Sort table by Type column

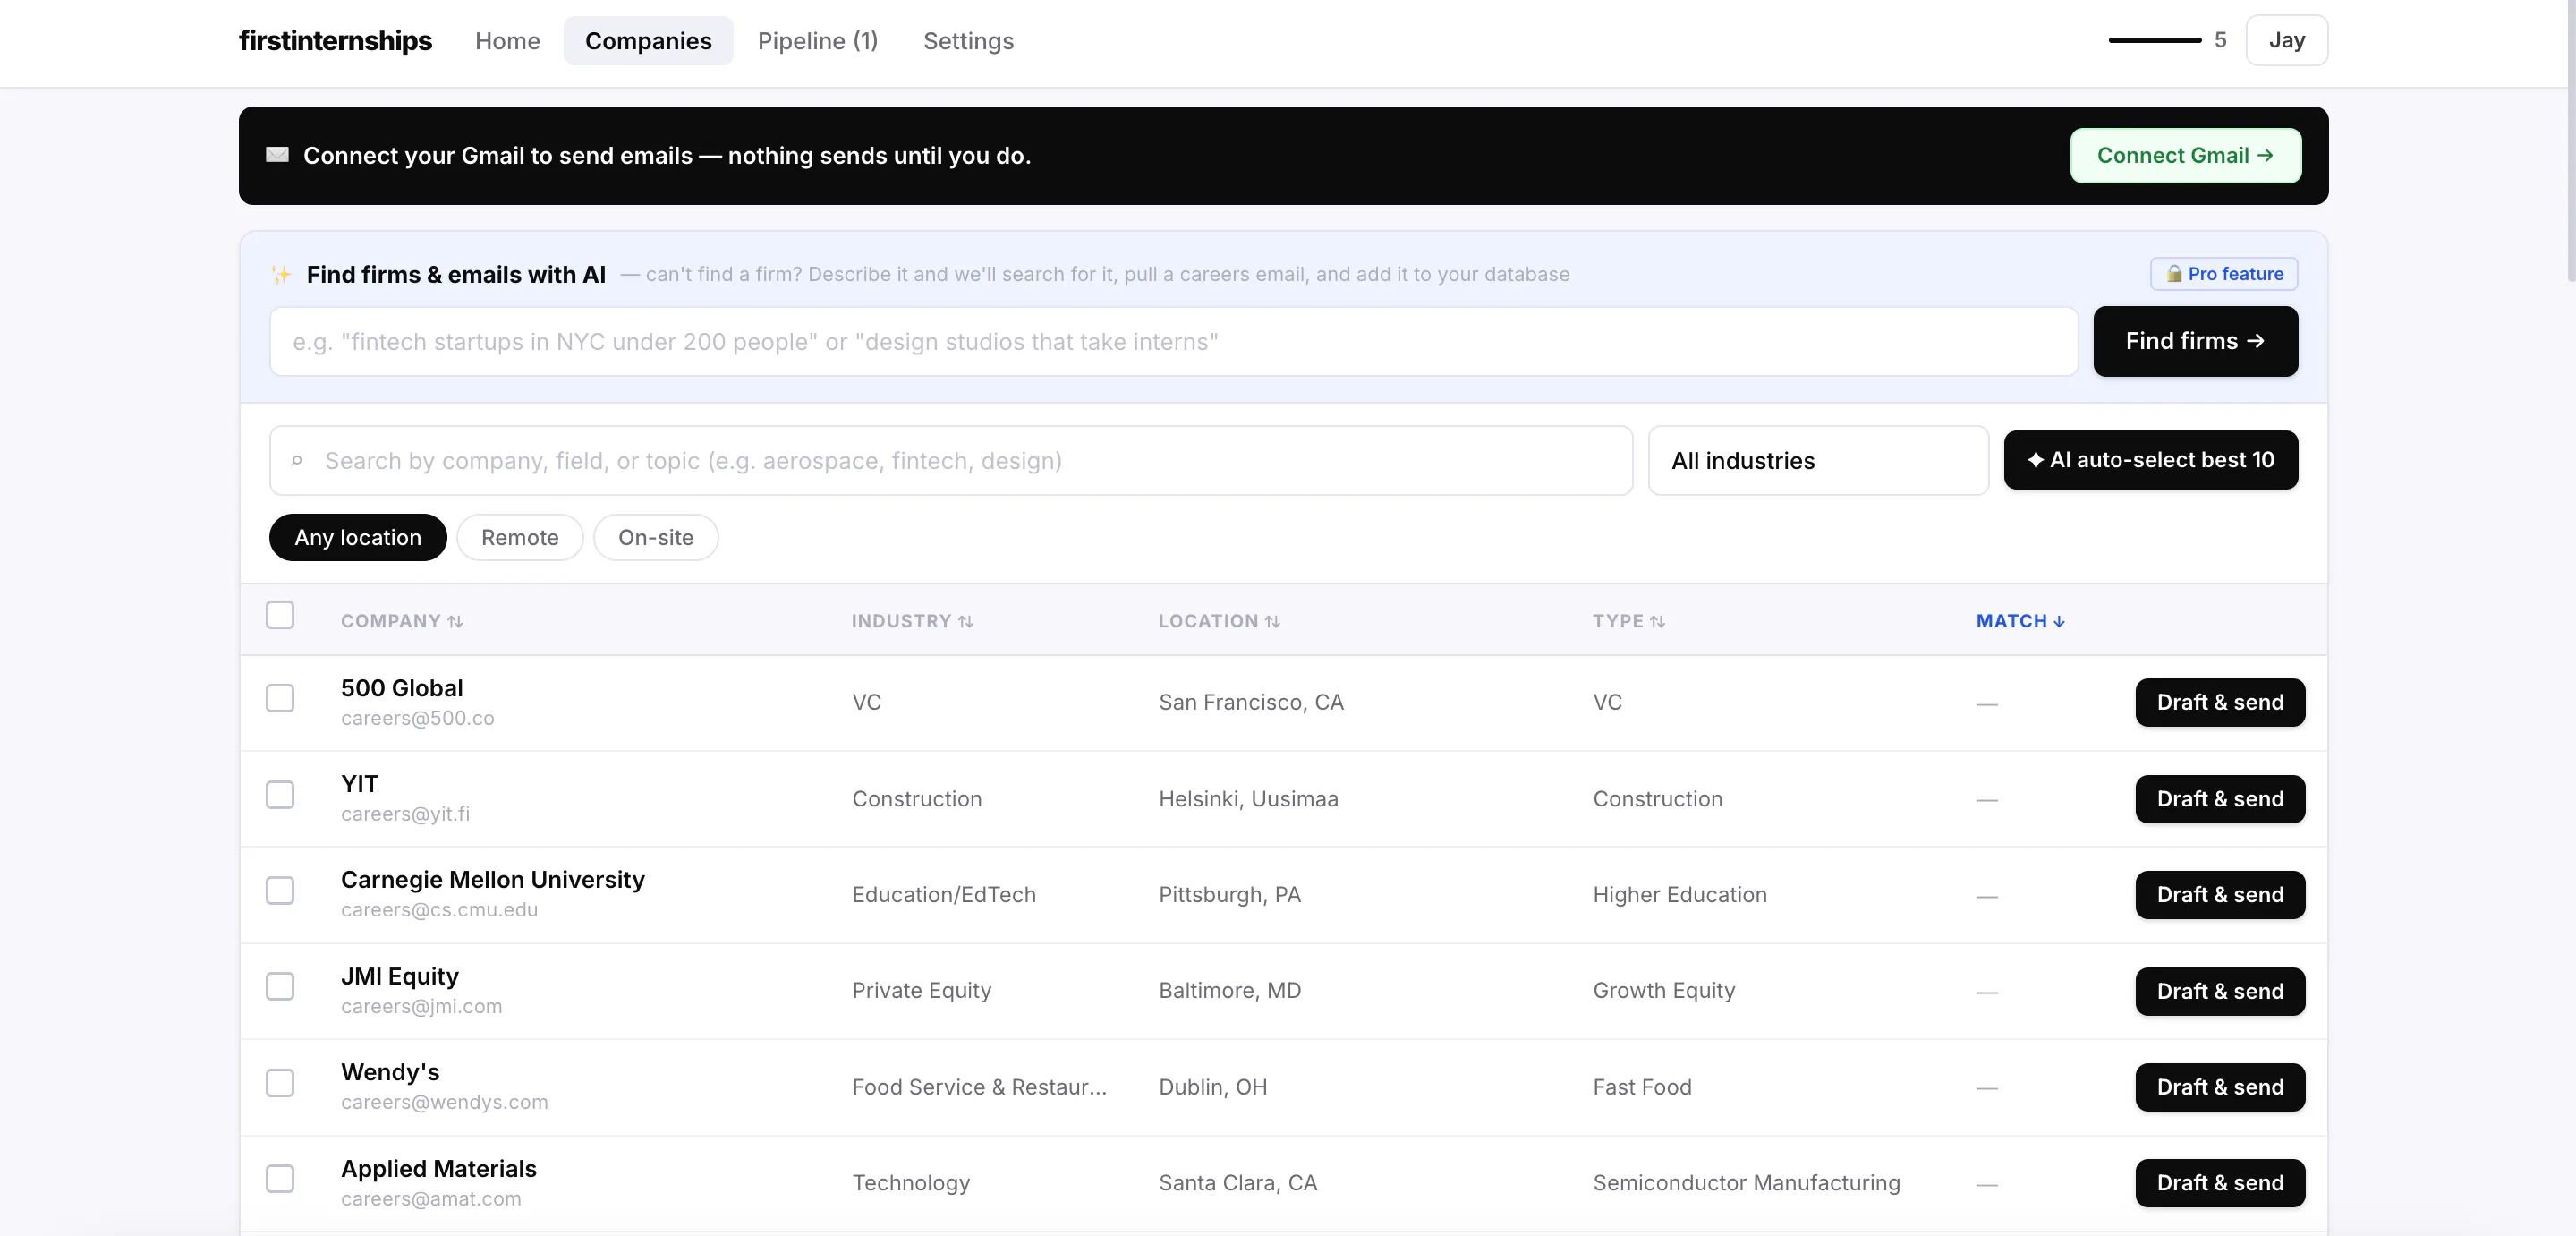(x=1629, y=621)
